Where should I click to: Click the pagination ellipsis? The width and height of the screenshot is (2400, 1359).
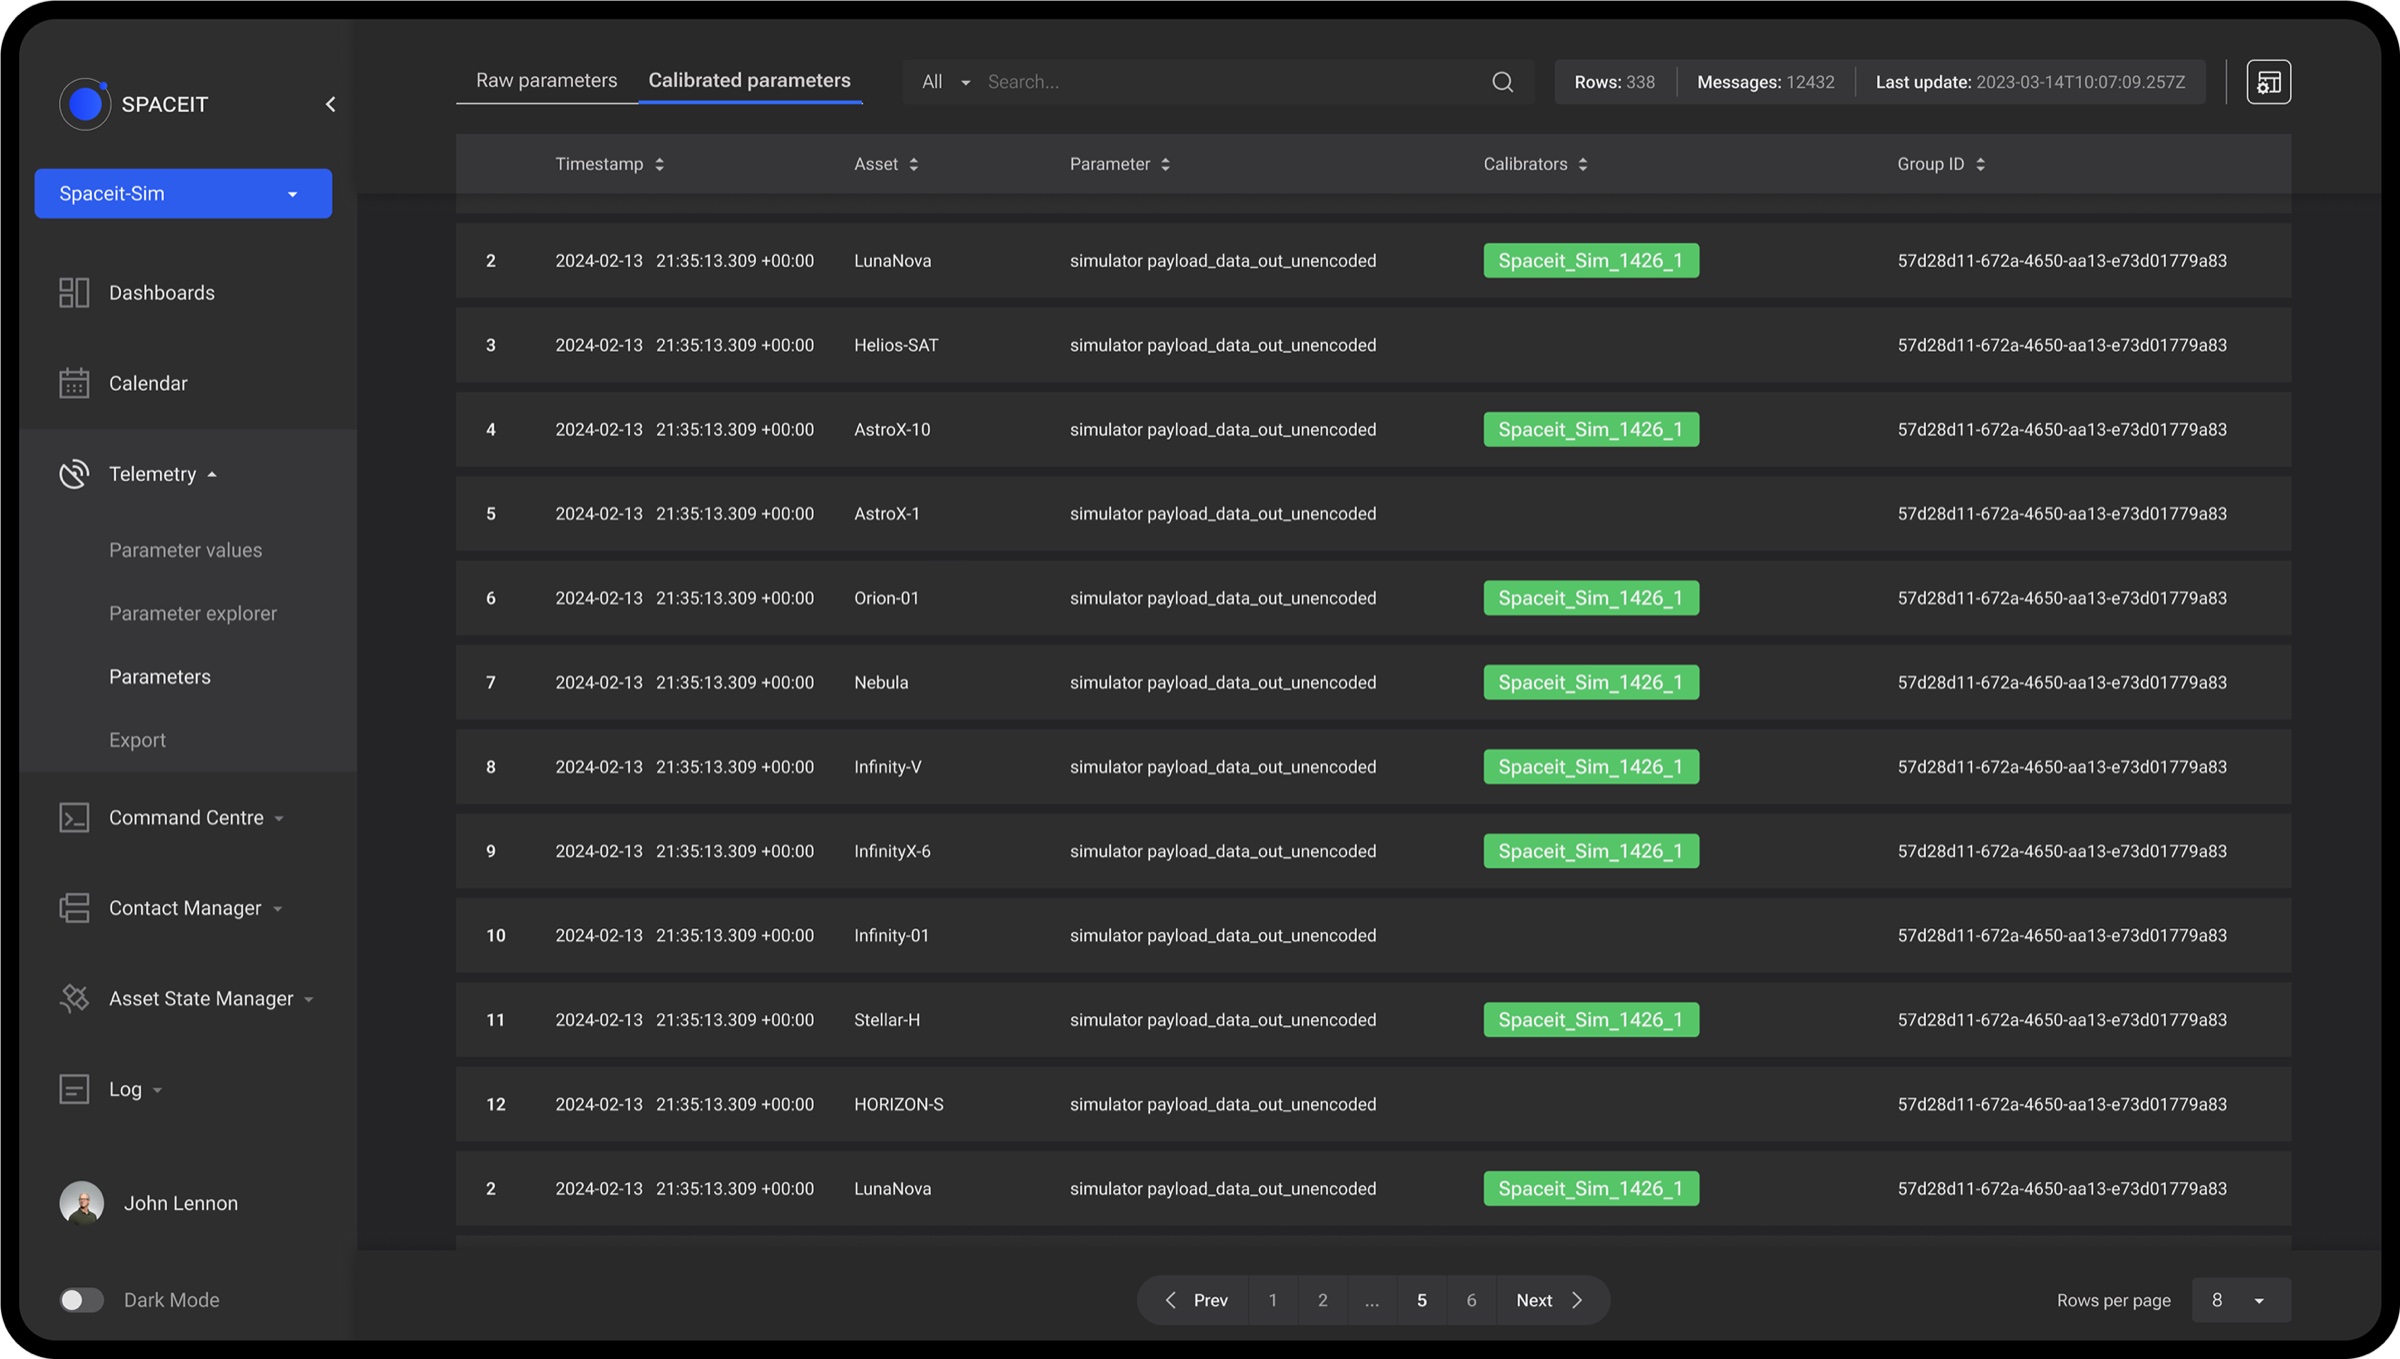[x=1372, y=1300]
